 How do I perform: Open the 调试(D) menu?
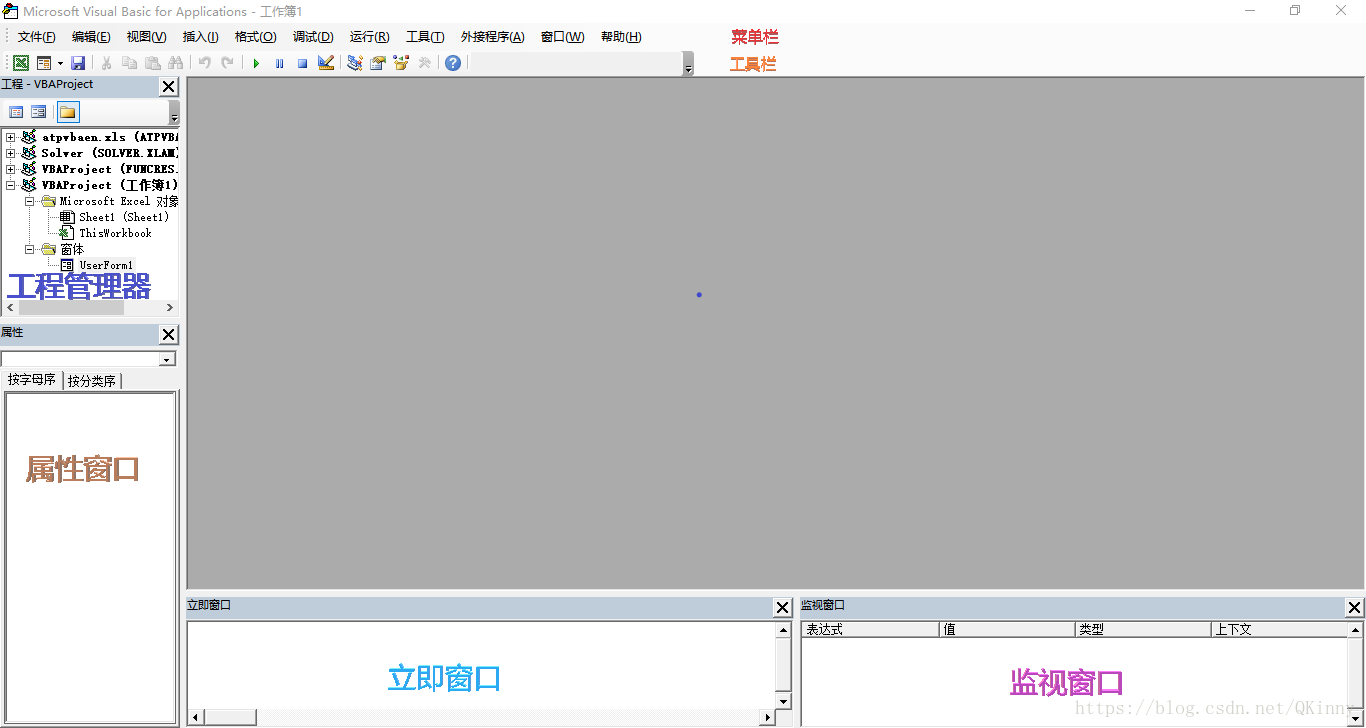[x=313, y=37]
